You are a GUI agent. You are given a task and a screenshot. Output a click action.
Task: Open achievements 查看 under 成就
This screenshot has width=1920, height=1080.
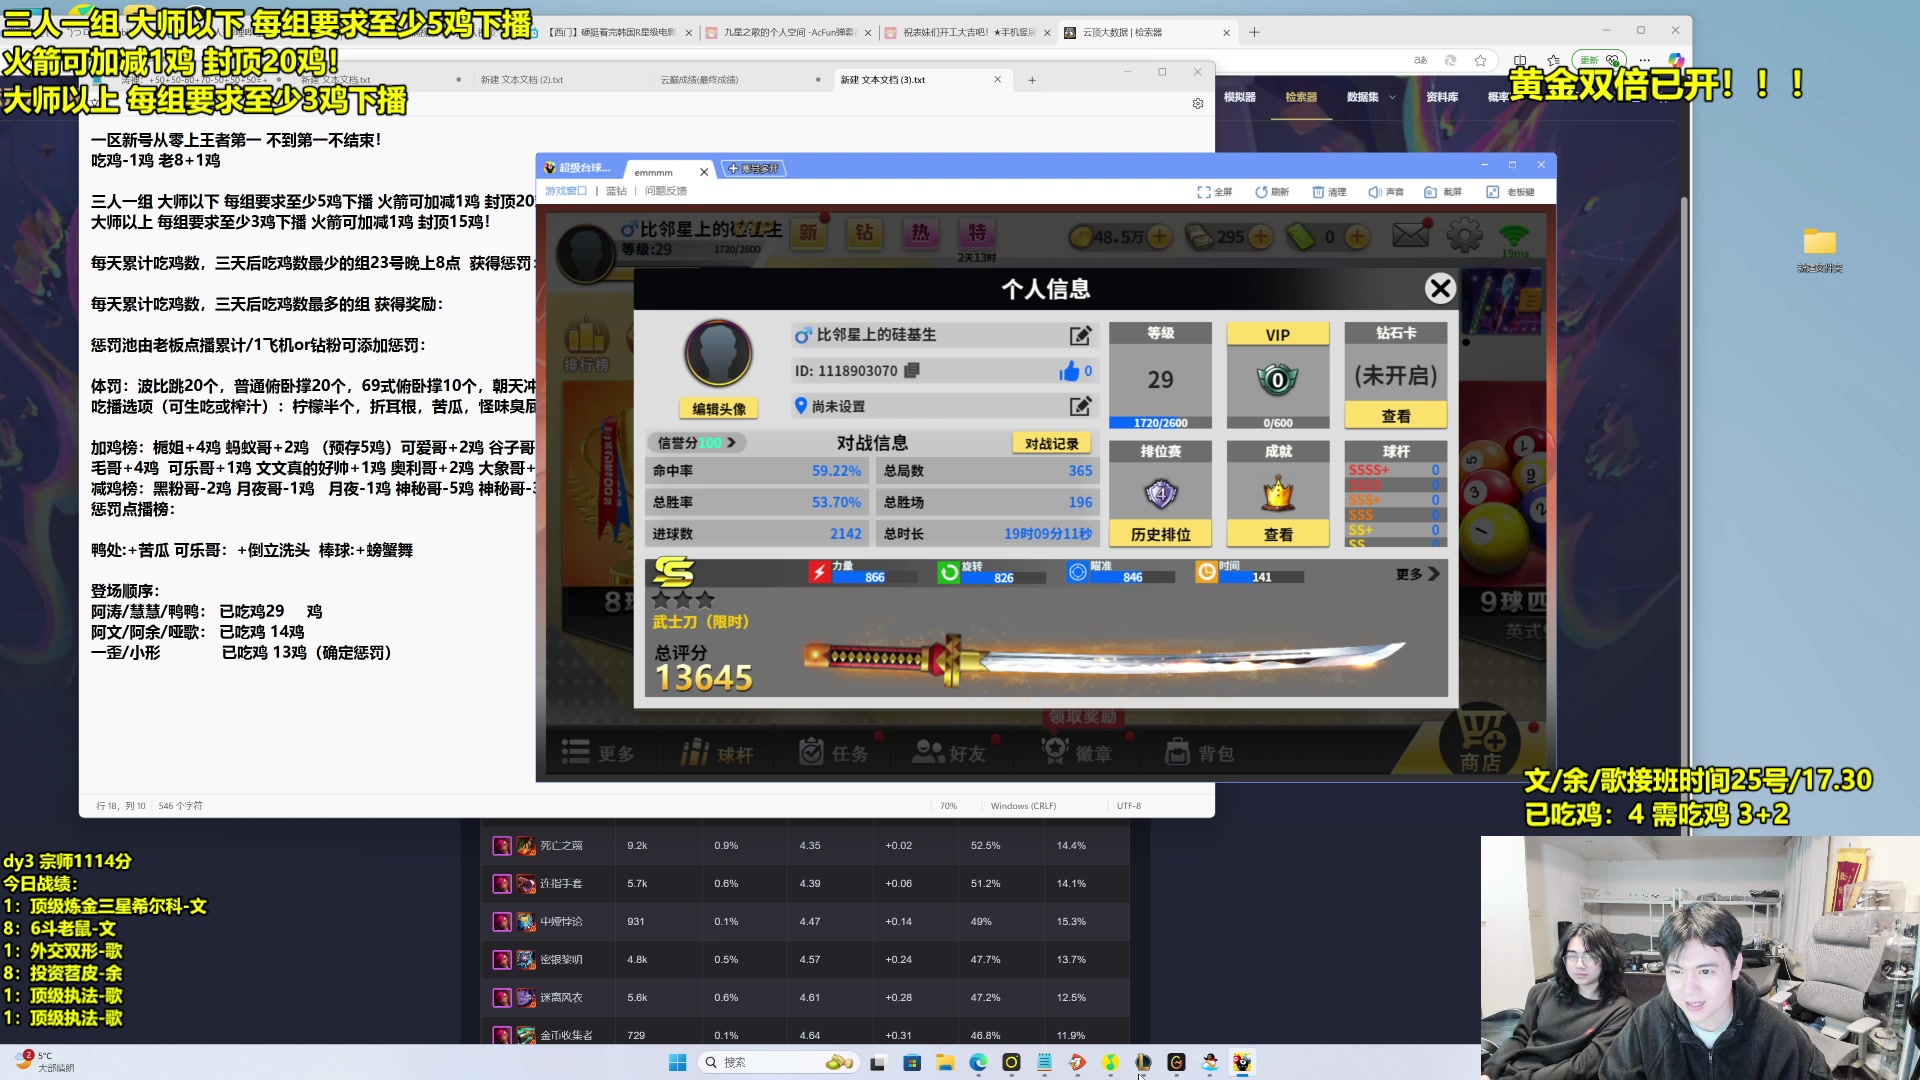tap(1278, 534)
